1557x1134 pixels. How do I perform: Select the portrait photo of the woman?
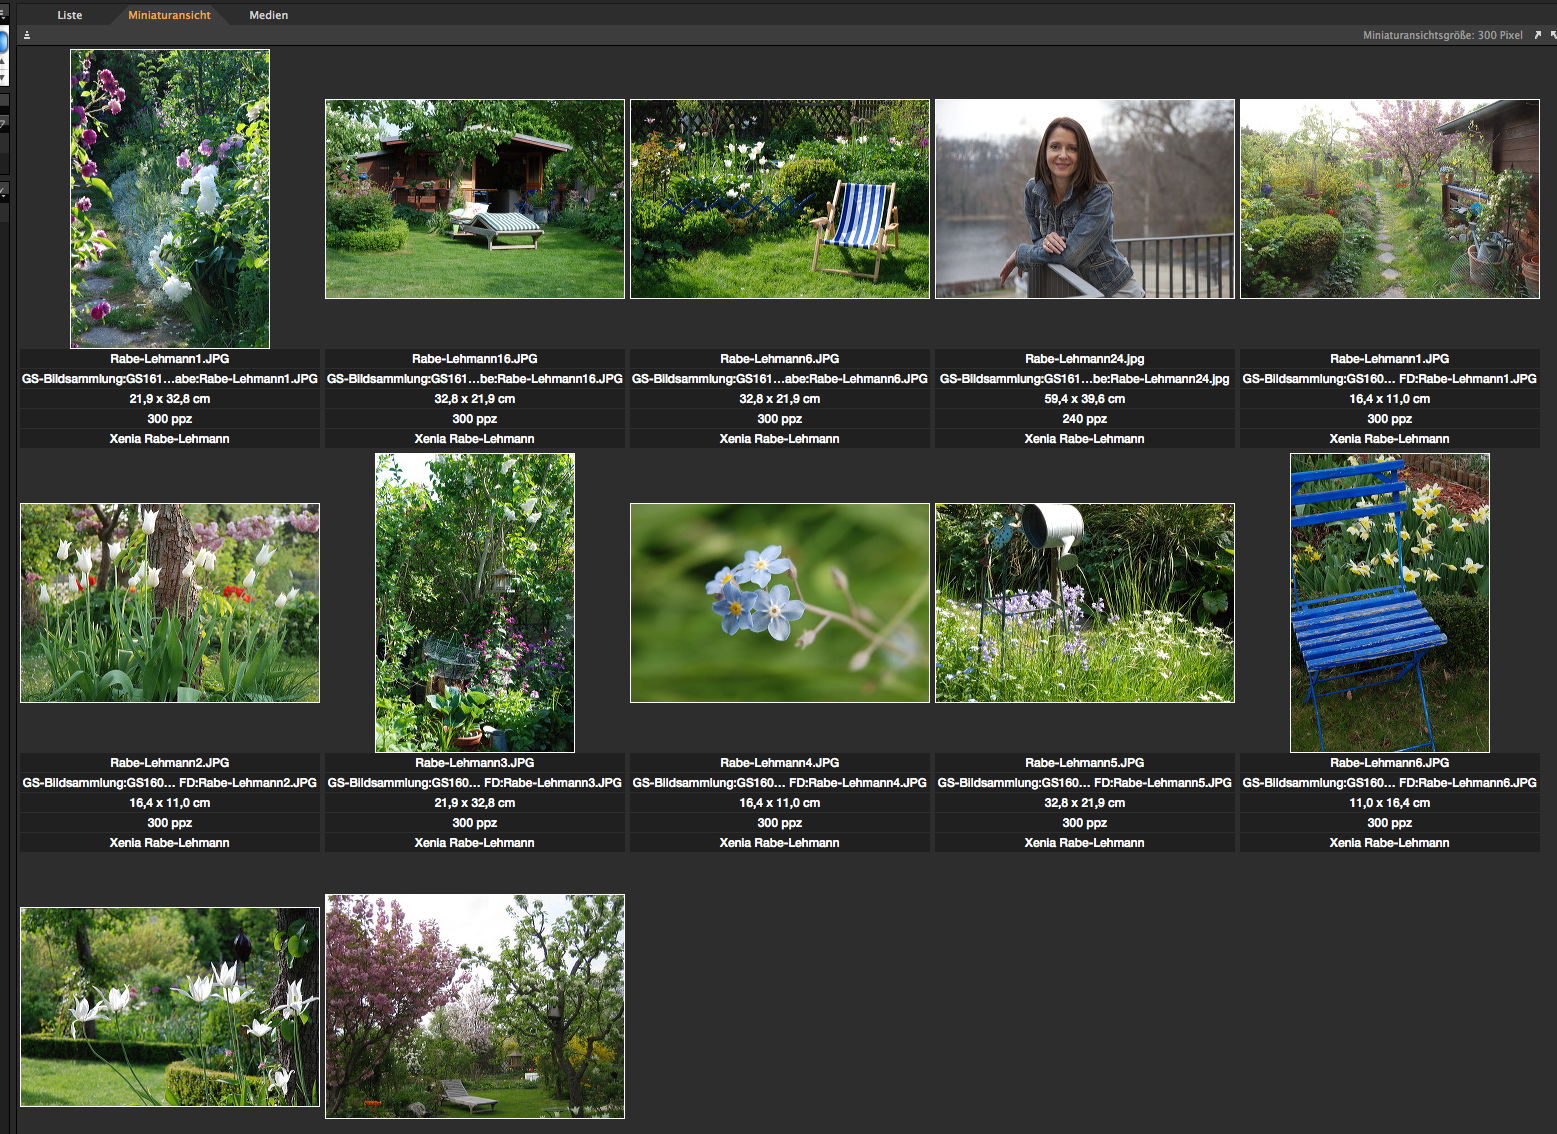tap(1084, 199)
